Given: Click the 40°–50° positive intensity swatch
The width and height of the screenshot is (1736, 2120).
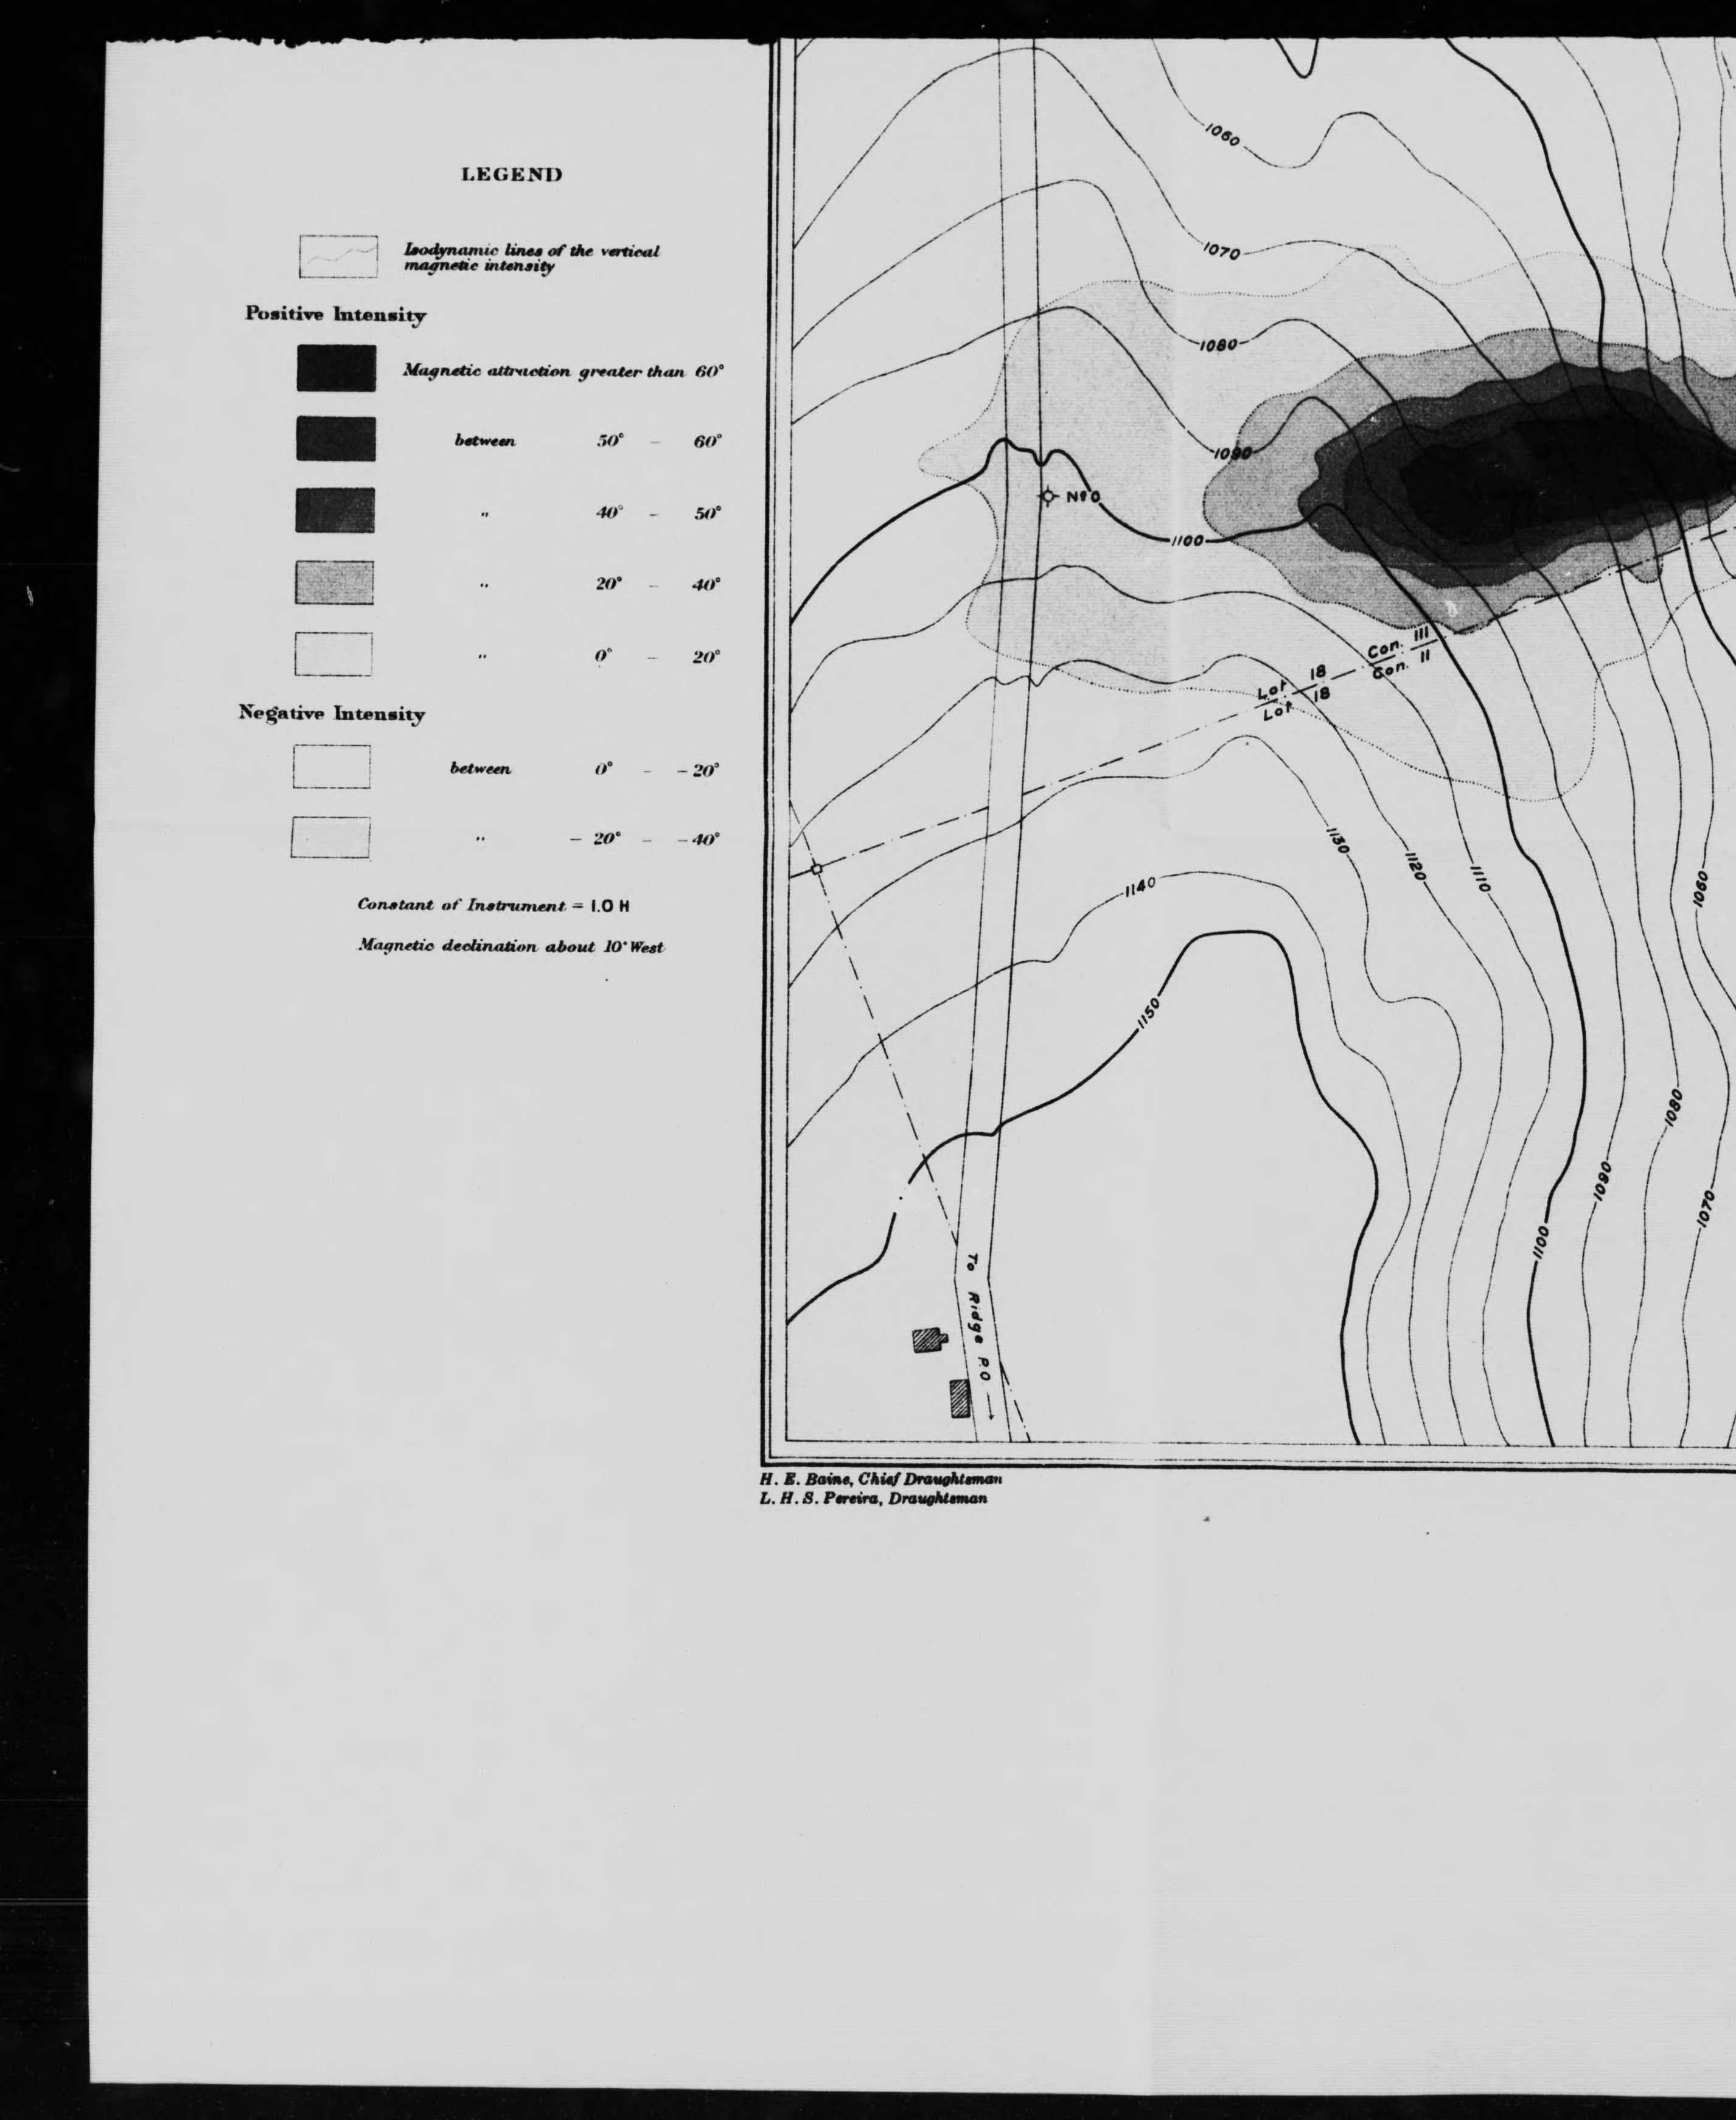Looking at the screenshot, I should pyautogui.click(x=335, y=510).
